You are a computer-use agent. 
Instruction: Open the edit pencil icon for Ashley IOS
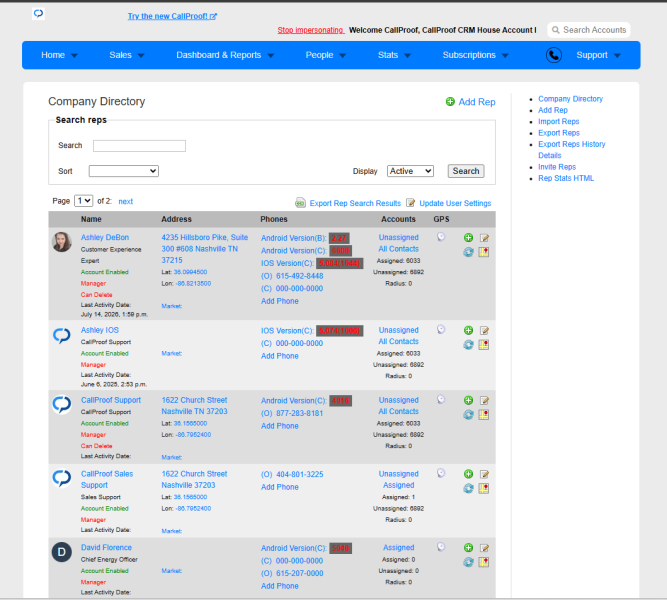tap(484, 330)
